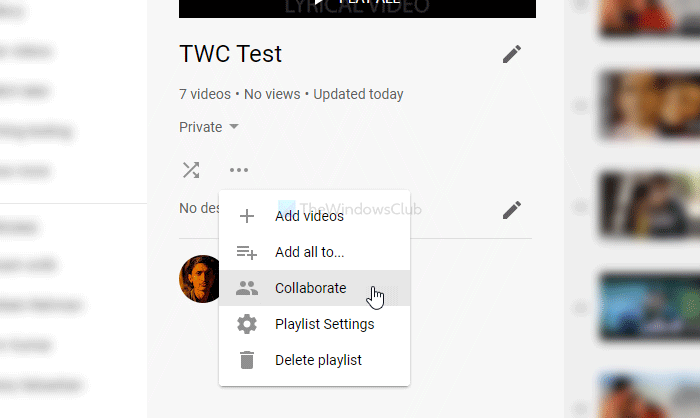Open Playlist Settings from the menu
Screen dimensions: 700x418
coord(324,324)
